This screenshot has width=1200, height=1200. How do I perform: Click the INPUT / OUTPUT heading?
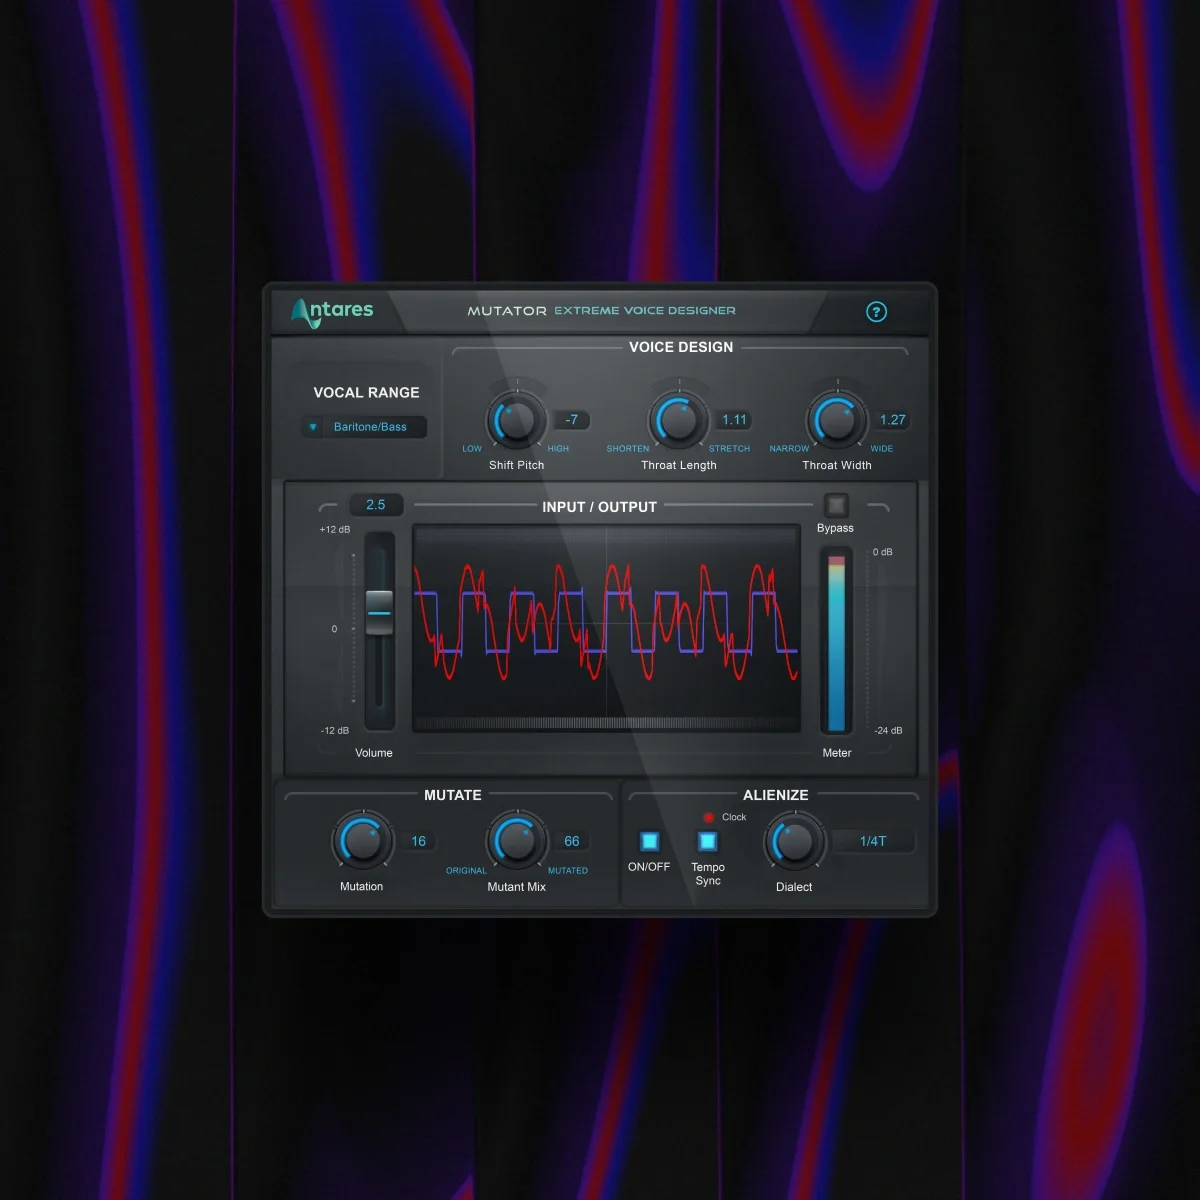click(599, 507)
